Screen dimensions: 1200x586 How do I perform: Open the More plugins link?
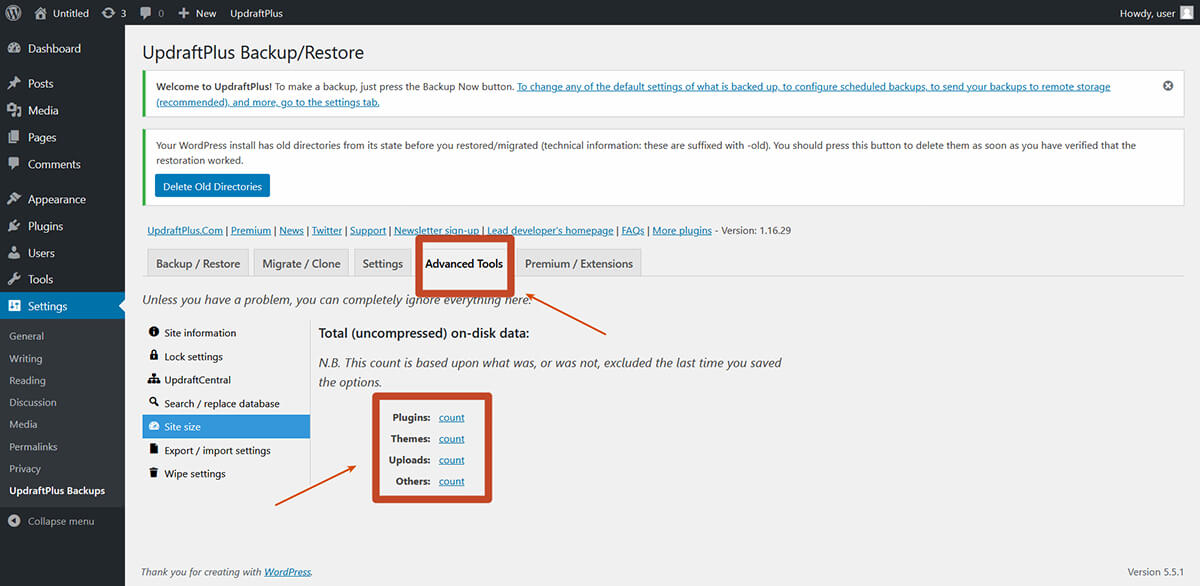click(682, 231)
